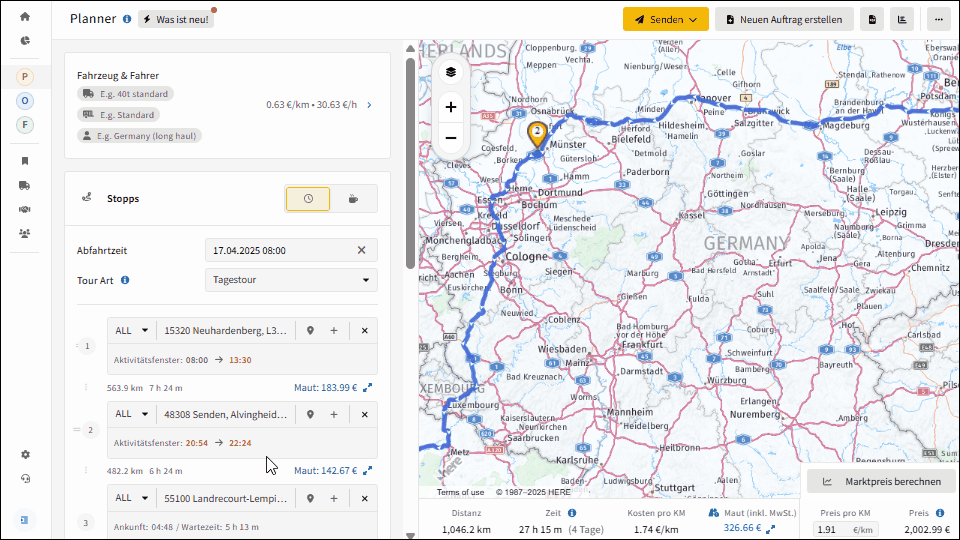Click the Preis info icon
Screen dimensions: 960x540
(940, 513)
